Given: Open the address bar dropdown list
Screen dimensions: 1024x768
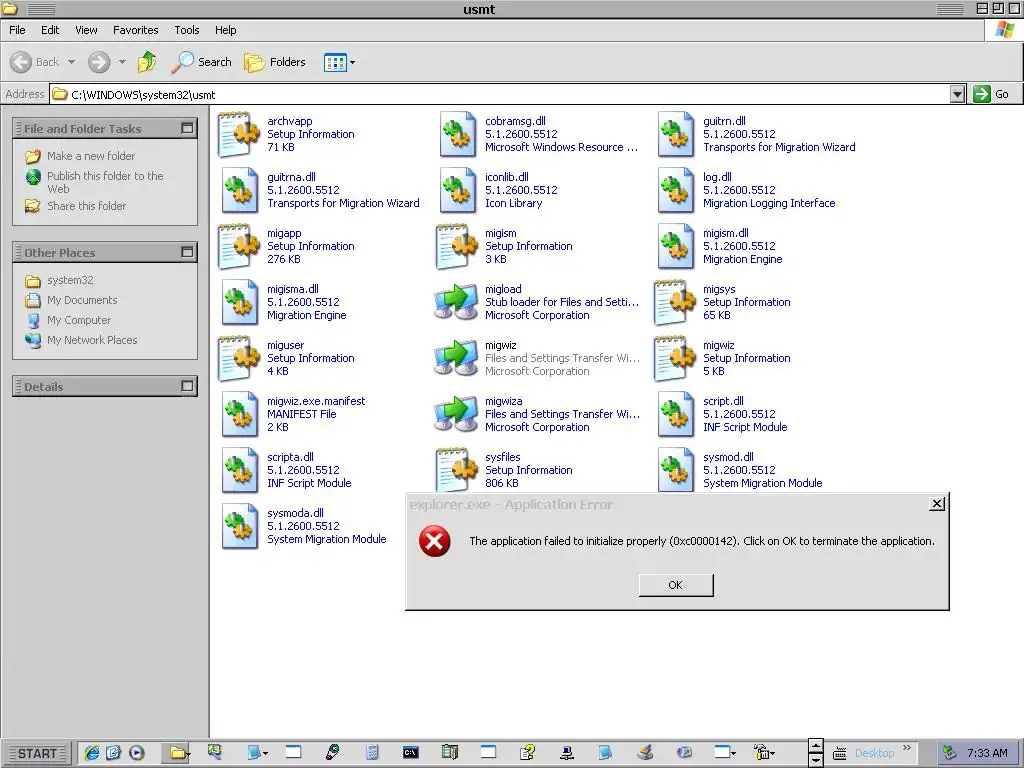Looking at the screenshot, I should 957,95.
